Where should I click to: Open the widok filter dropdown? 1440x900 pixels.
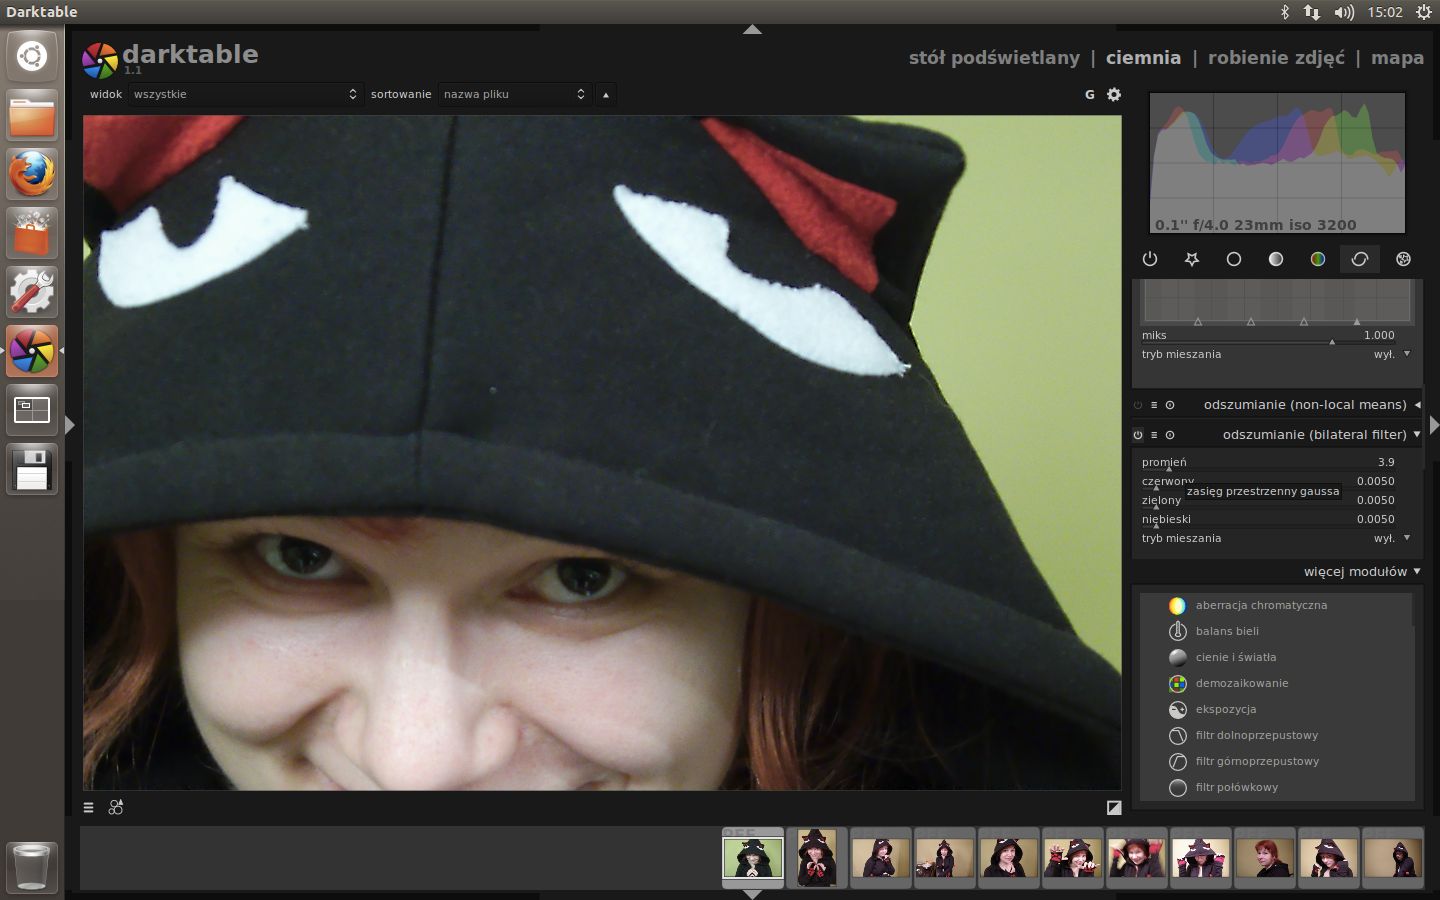(x=245, y=94)
